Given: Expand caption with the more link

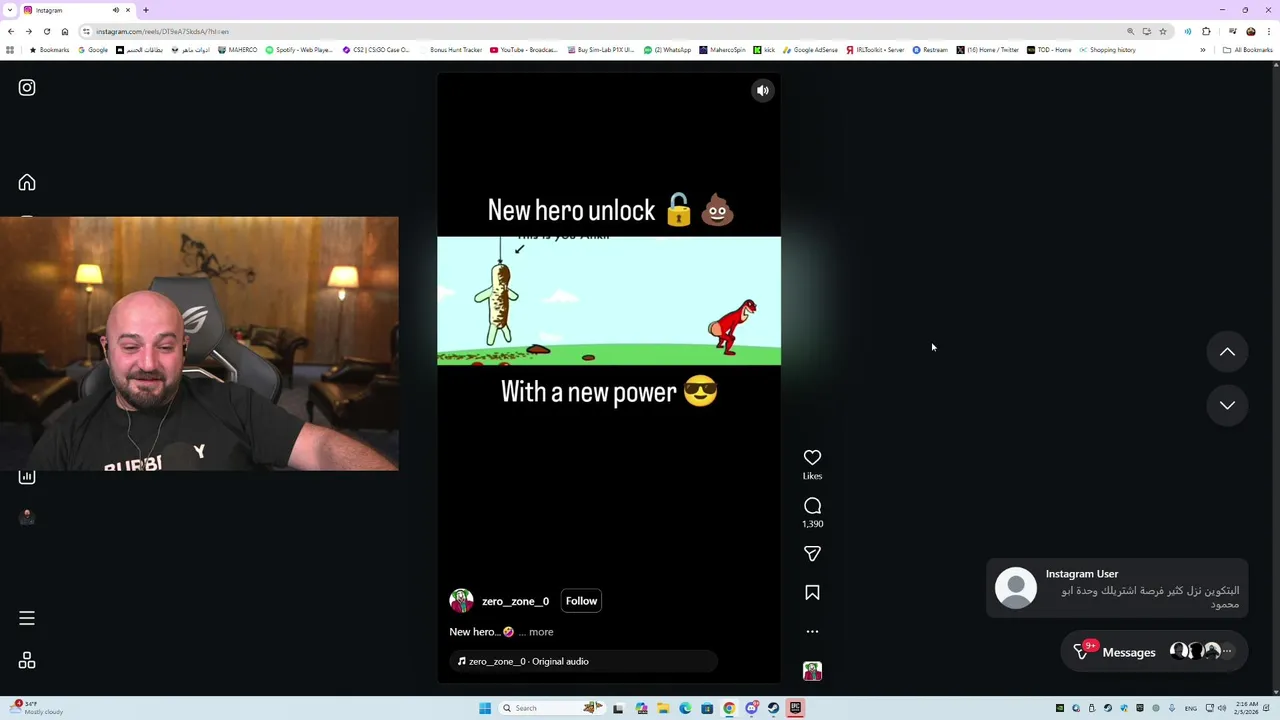Looking at the screenshot, I should click(541, 632).
